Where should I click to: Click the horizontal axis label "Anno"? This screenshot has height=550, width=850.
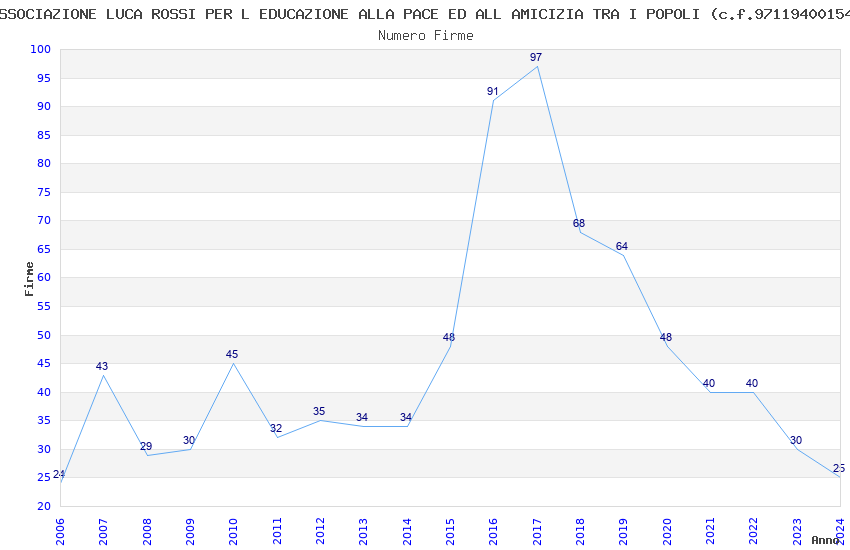[x=825, y=540]
